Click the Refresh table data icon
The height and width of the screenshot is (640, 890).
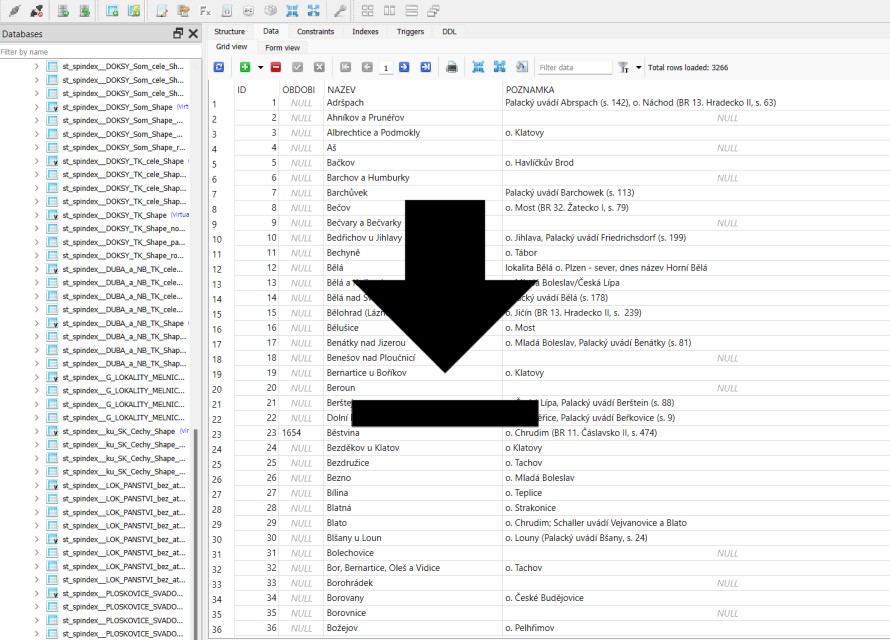[219, 67]
